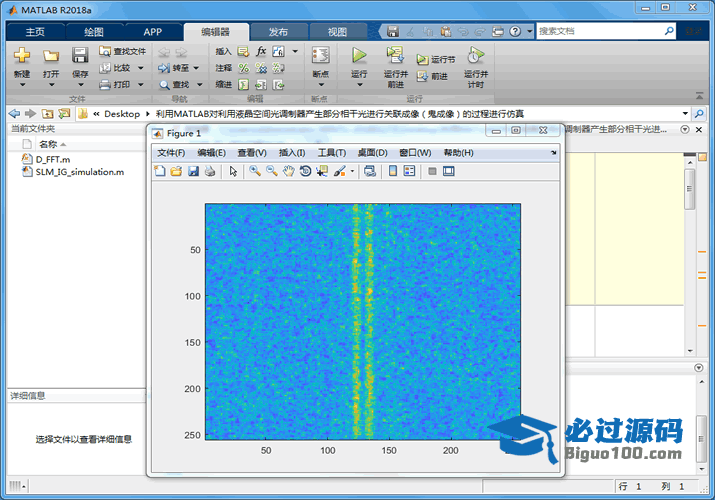This screenshot has height=500, width=715.
Task: Toggle the Zoom In tool
Action: pyautogui.click(x=255, y=171)
